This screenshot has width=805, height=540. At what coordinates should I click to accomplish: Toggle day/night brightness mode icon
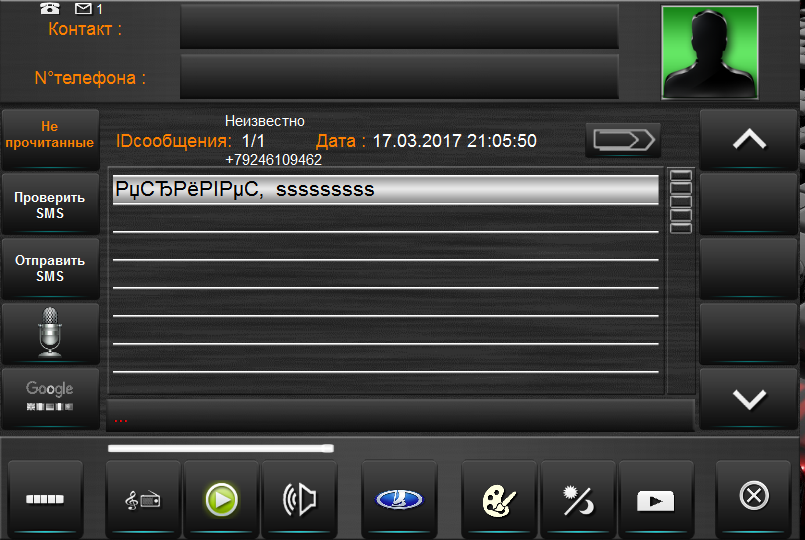(x=578, y=499)
